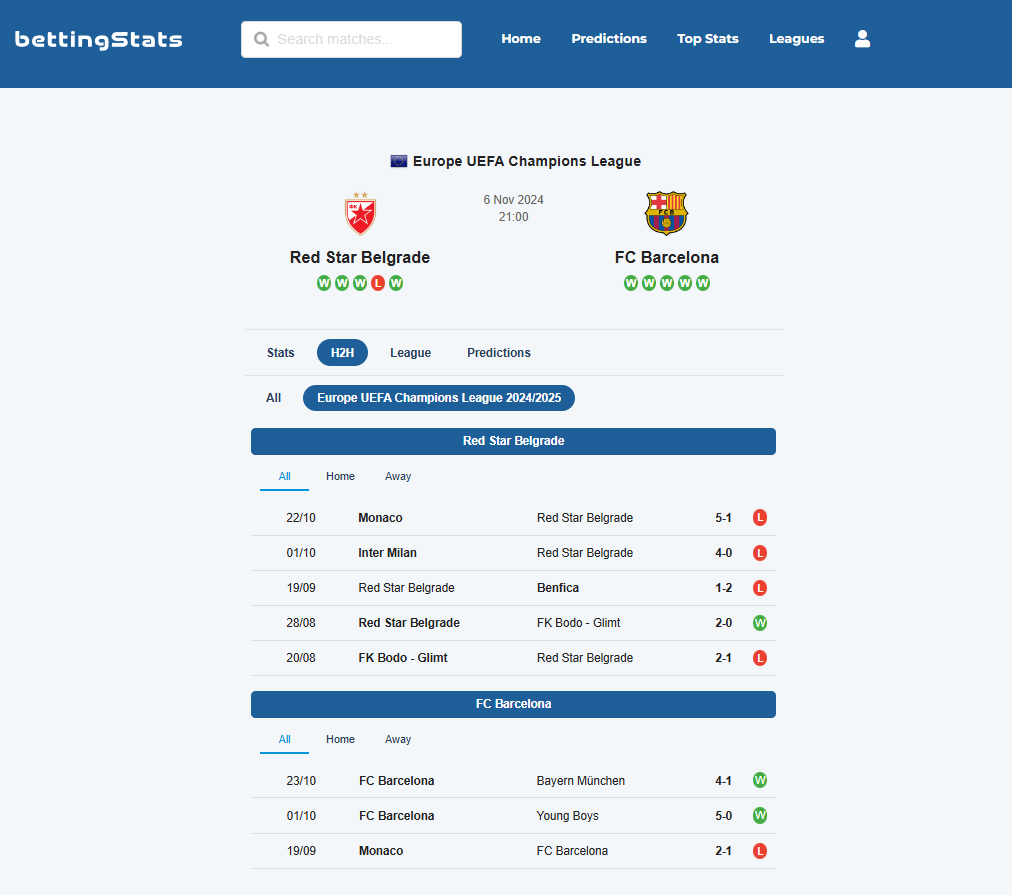Click the FC Barcelona crest
Screen dimensions: 1012x895
tap(667, 213)
